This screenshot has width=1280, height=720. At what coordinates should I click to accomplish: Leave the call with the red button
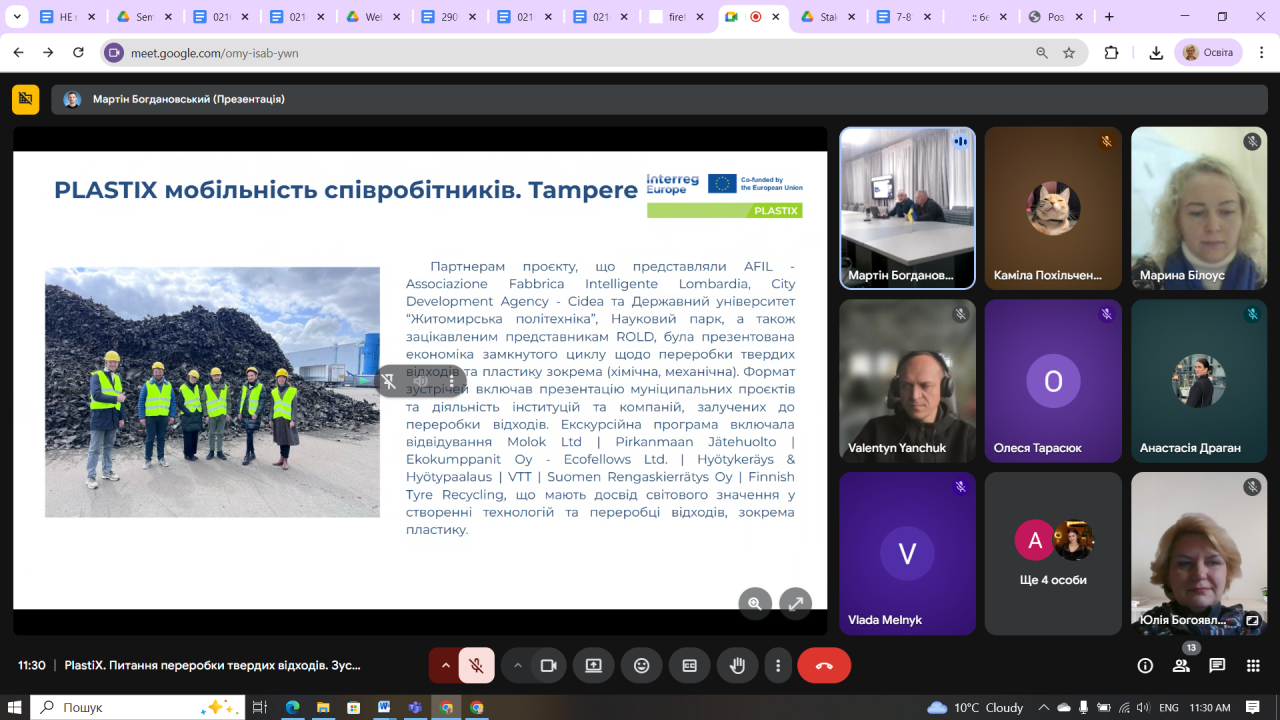click(824, 666)
